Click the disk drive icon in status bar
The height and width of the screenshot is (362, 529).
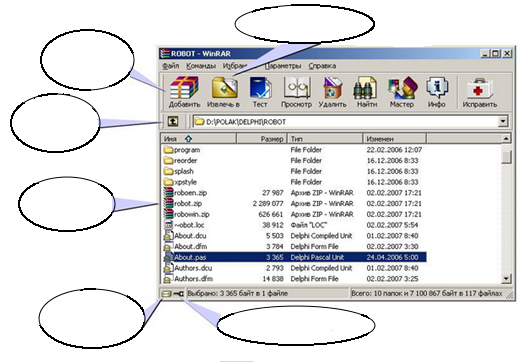tap(166, 294)
